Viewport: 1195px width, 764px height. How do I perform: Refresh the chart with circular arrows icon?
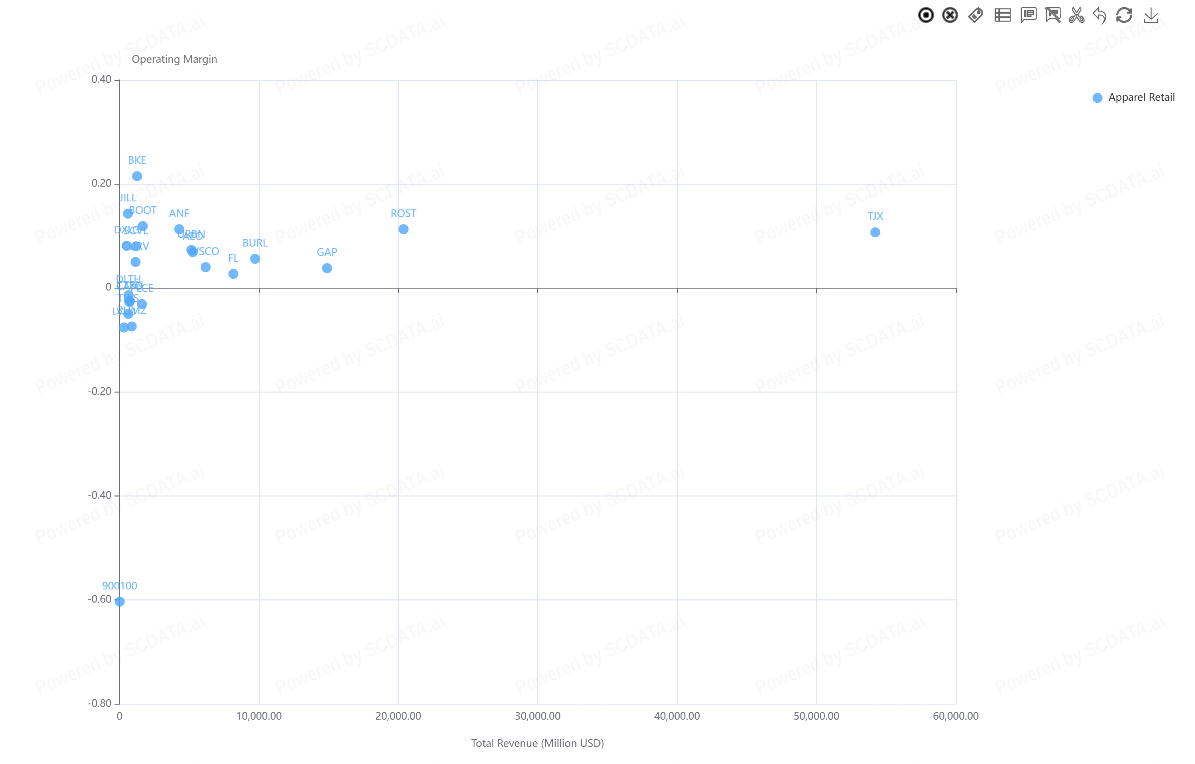(x=1124, y=15)
